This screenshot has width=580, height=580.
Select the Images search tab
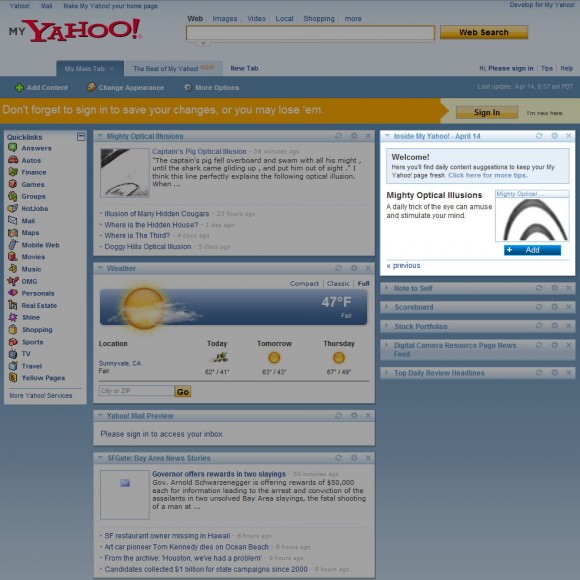[x=225, y=18]
